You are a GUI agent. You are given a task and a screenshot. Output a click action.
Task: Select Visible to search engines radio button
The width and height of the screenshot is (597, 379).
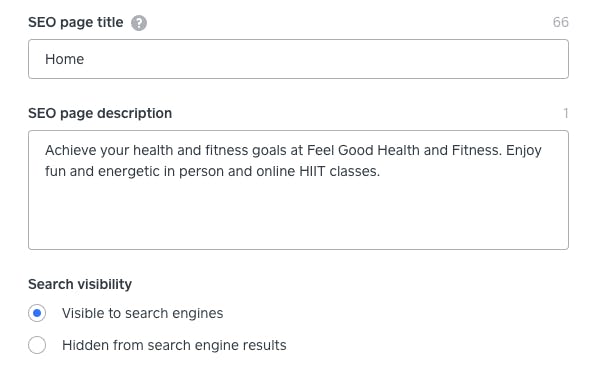37,313
